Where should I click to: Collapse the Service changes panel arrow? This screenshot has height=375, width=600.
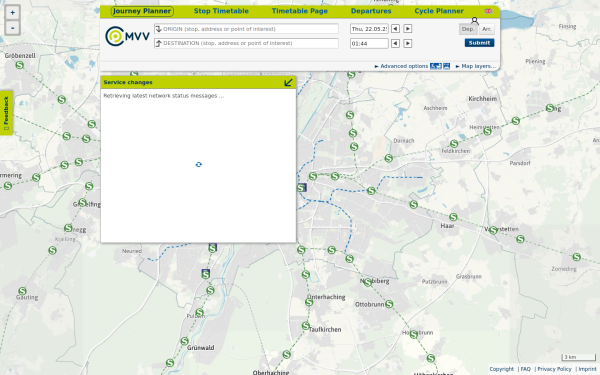[289, 82]
